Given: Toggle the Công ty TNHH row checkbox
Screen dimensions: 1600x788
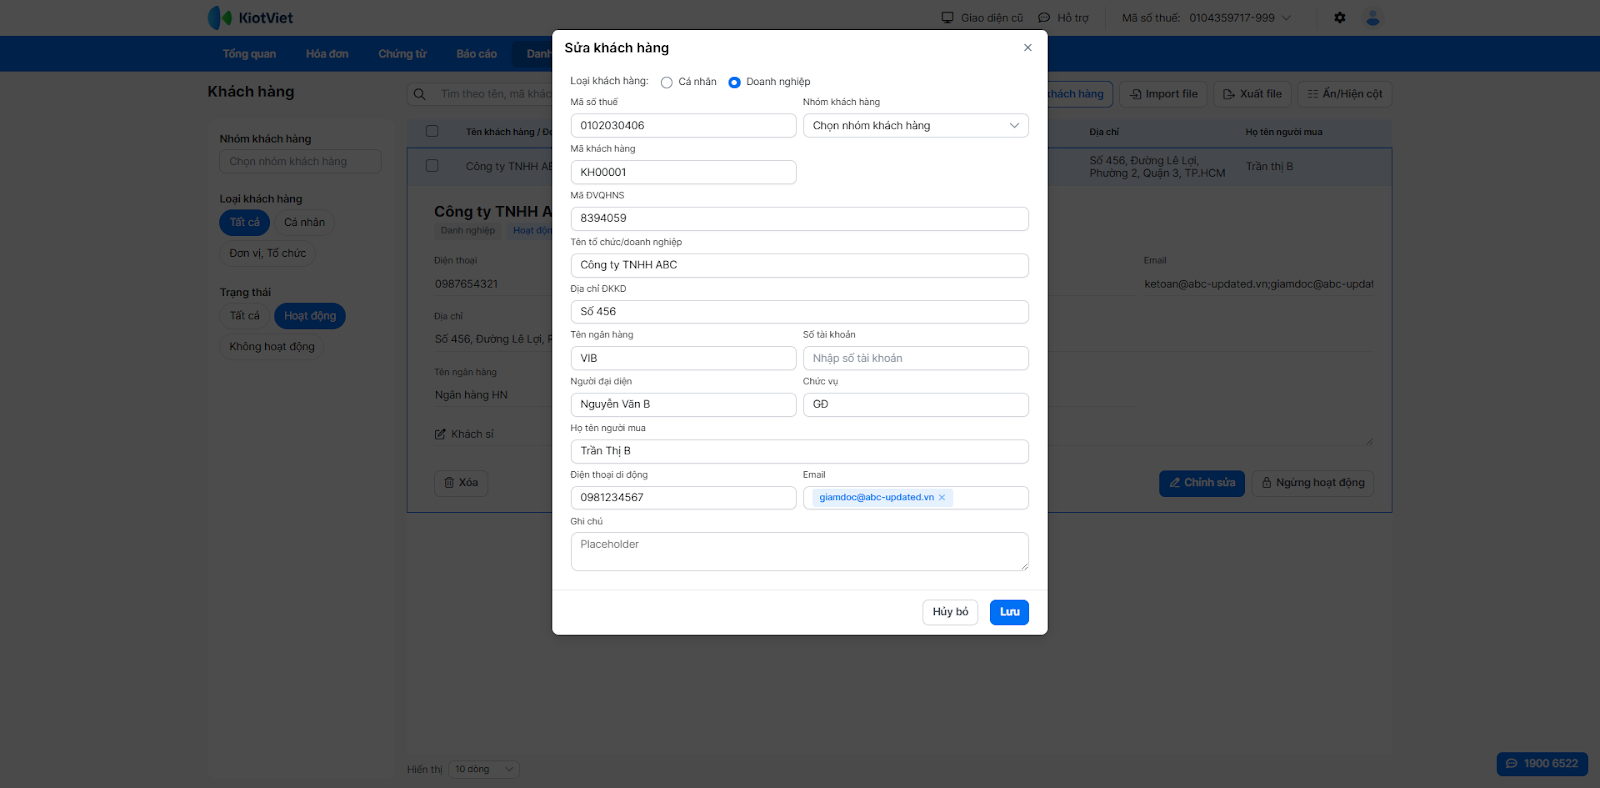Looking at the screenshot, I should 432,166.
